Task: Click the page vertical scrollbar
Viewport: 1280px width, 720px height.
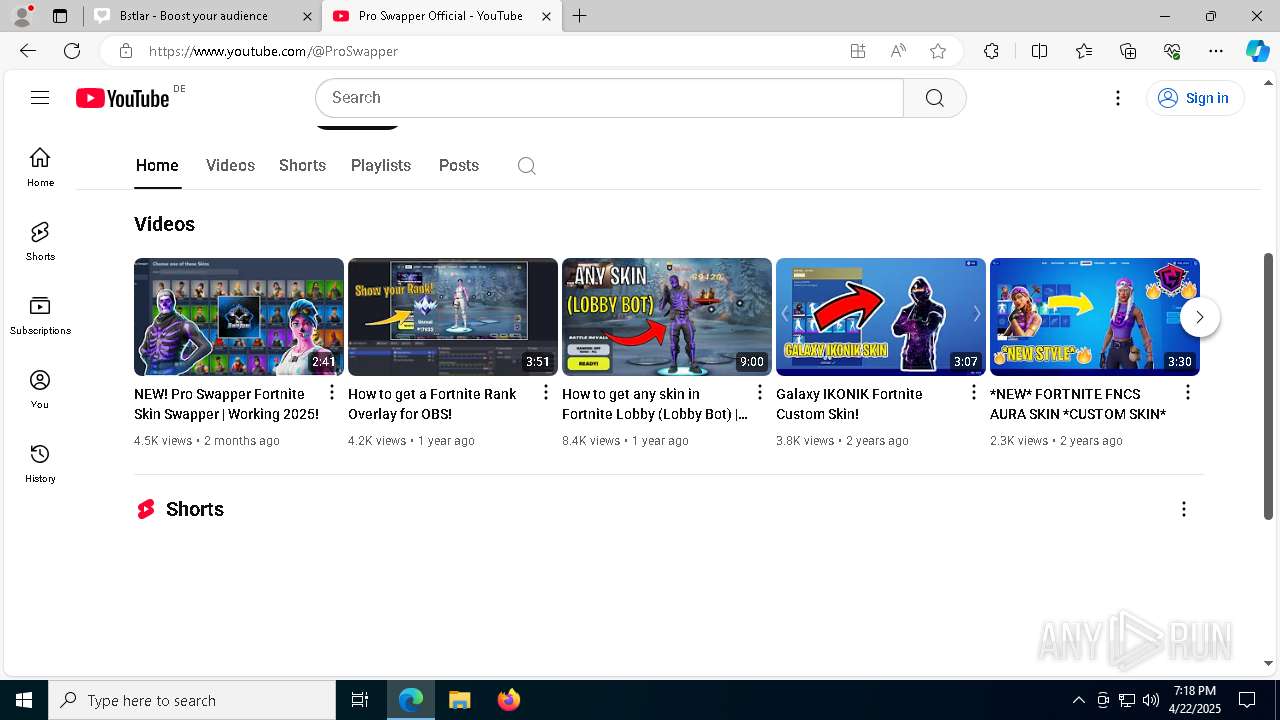Action: tap(1269, 385)
